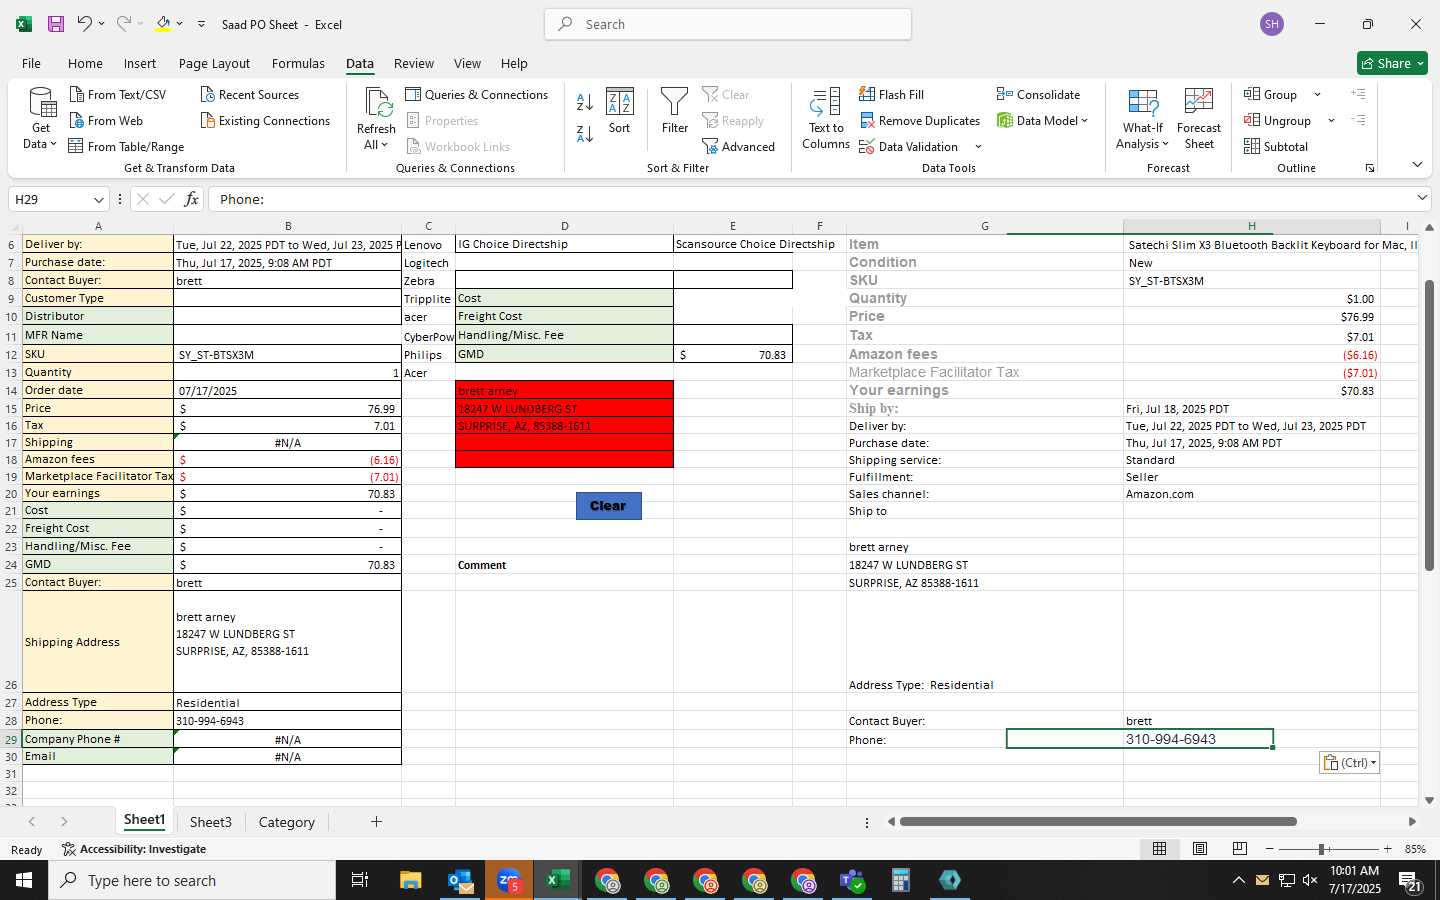Screen dimensions: 1440x900
Task: Switch to the Home tab
Action: pyautogui.click(x=85, y=63)
